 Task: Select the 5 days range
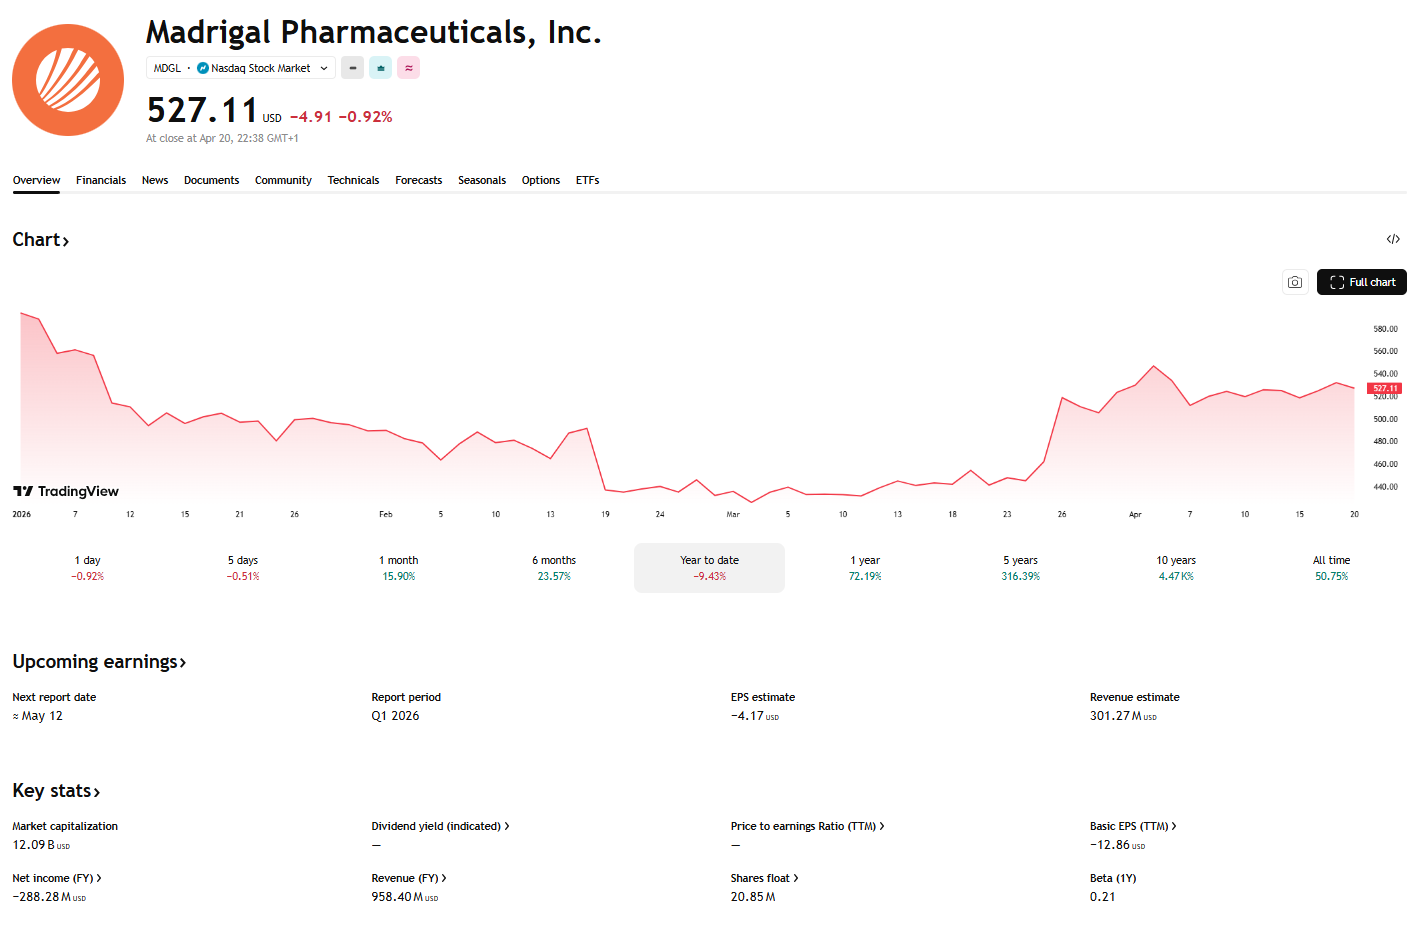point(243,568)
